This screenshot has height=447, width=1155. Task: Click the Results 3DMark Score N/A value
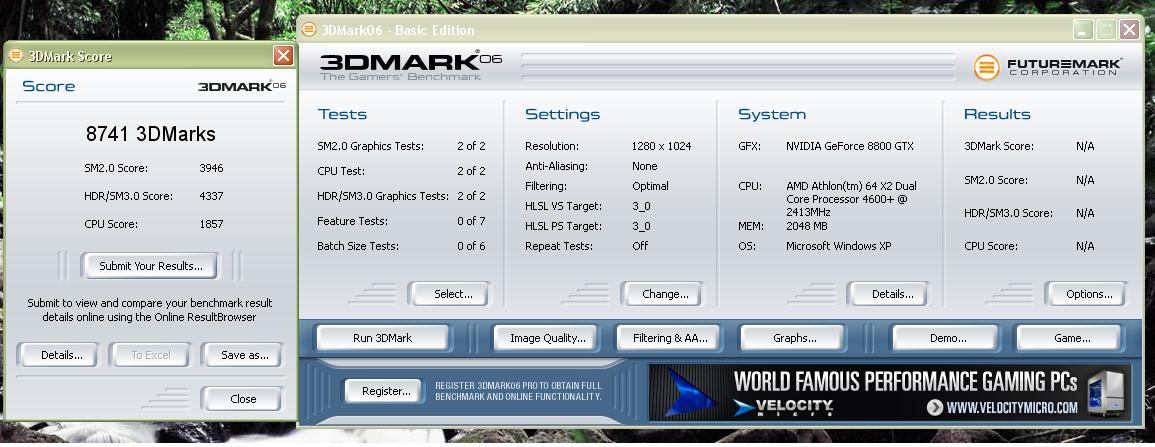[1085, 146]
